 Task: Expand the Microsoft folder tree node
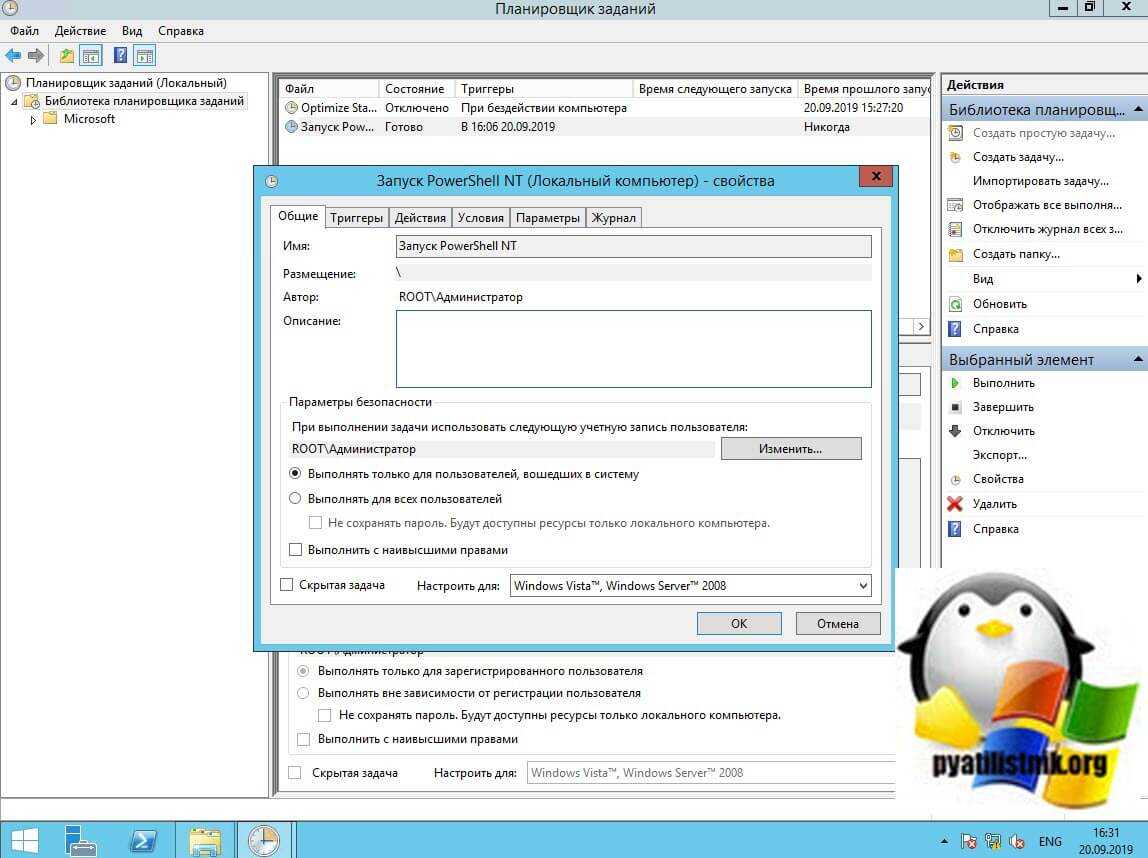(33, 120)
